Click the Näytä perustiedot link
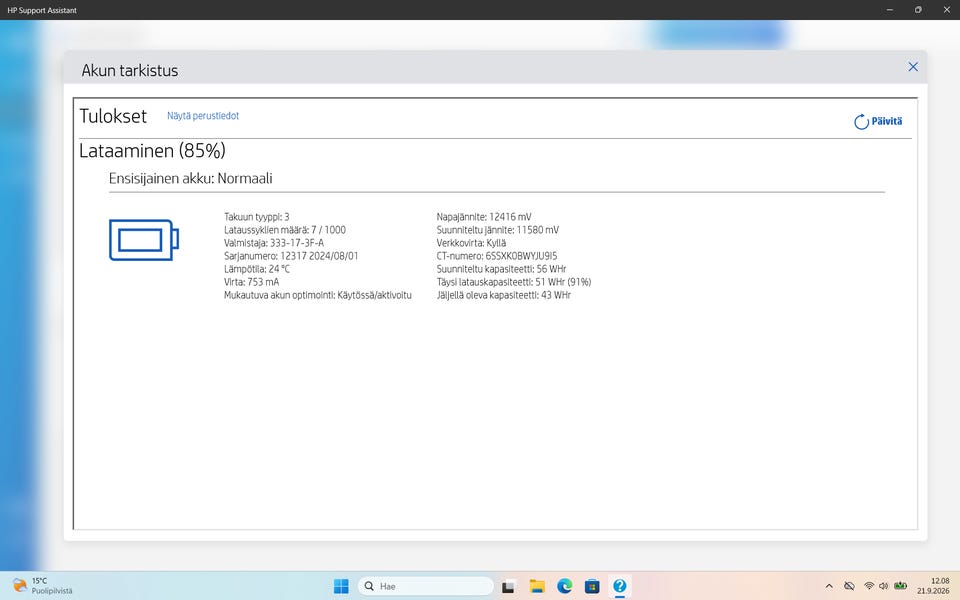 pyautogui.click(x=203, y=116)
